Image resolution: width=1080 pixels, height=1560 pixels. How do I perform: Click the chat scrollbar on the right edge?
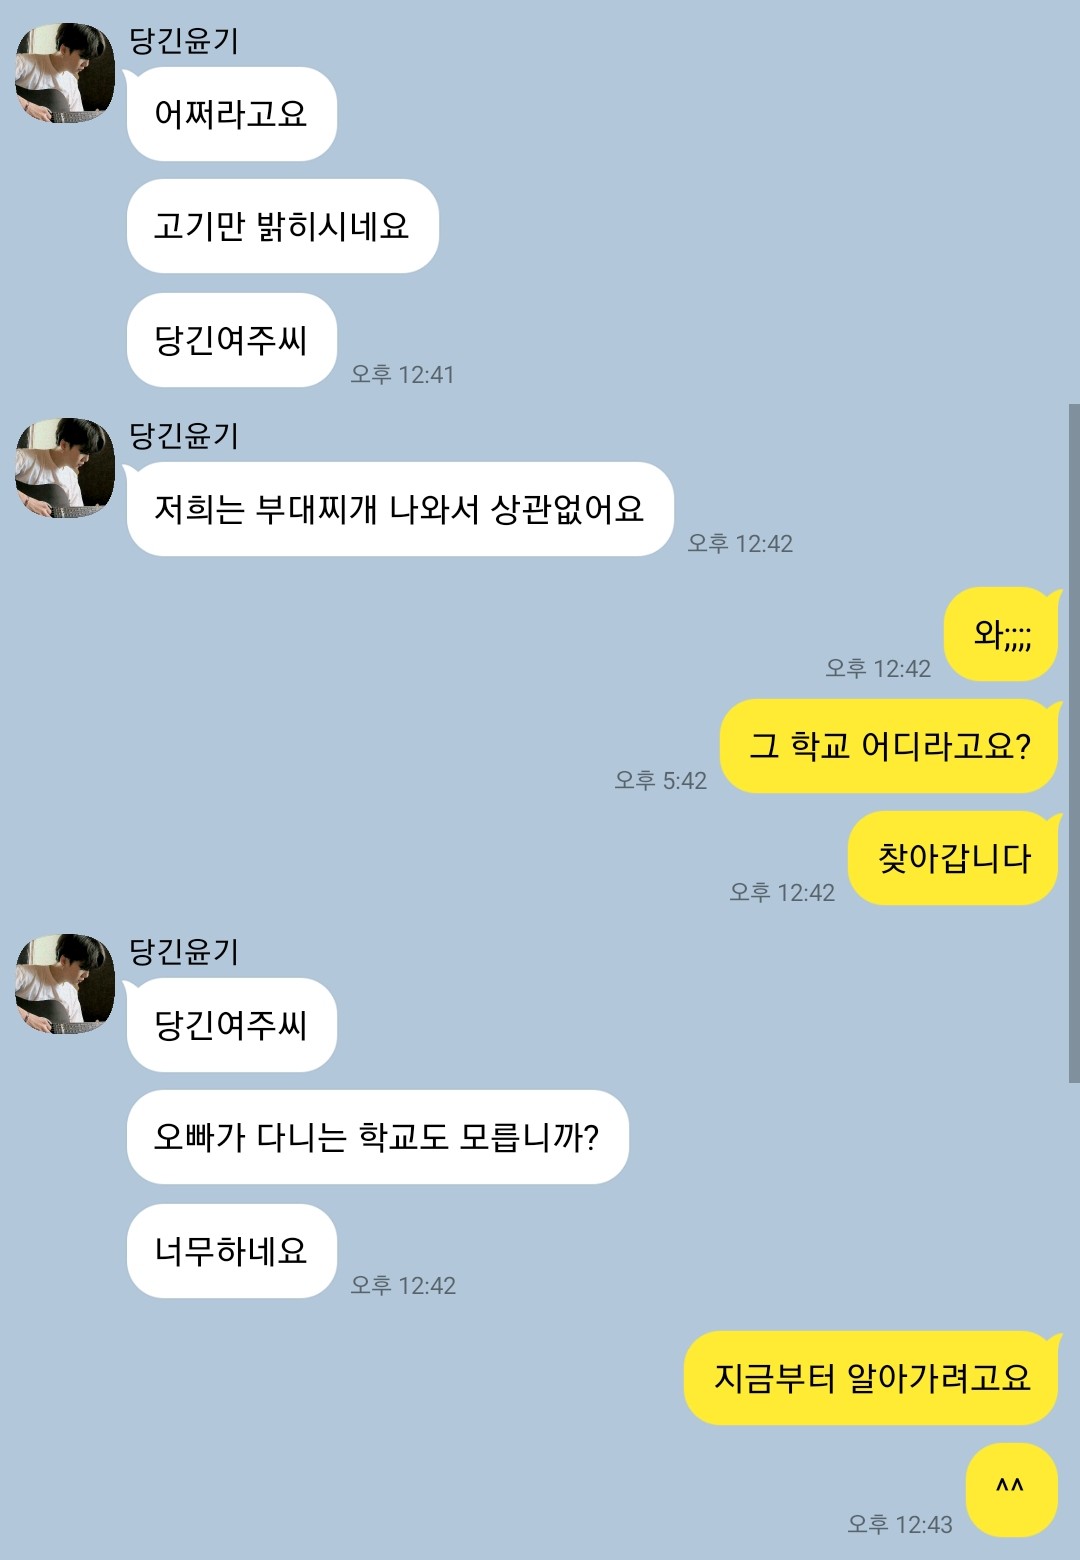pos(1074,743)
